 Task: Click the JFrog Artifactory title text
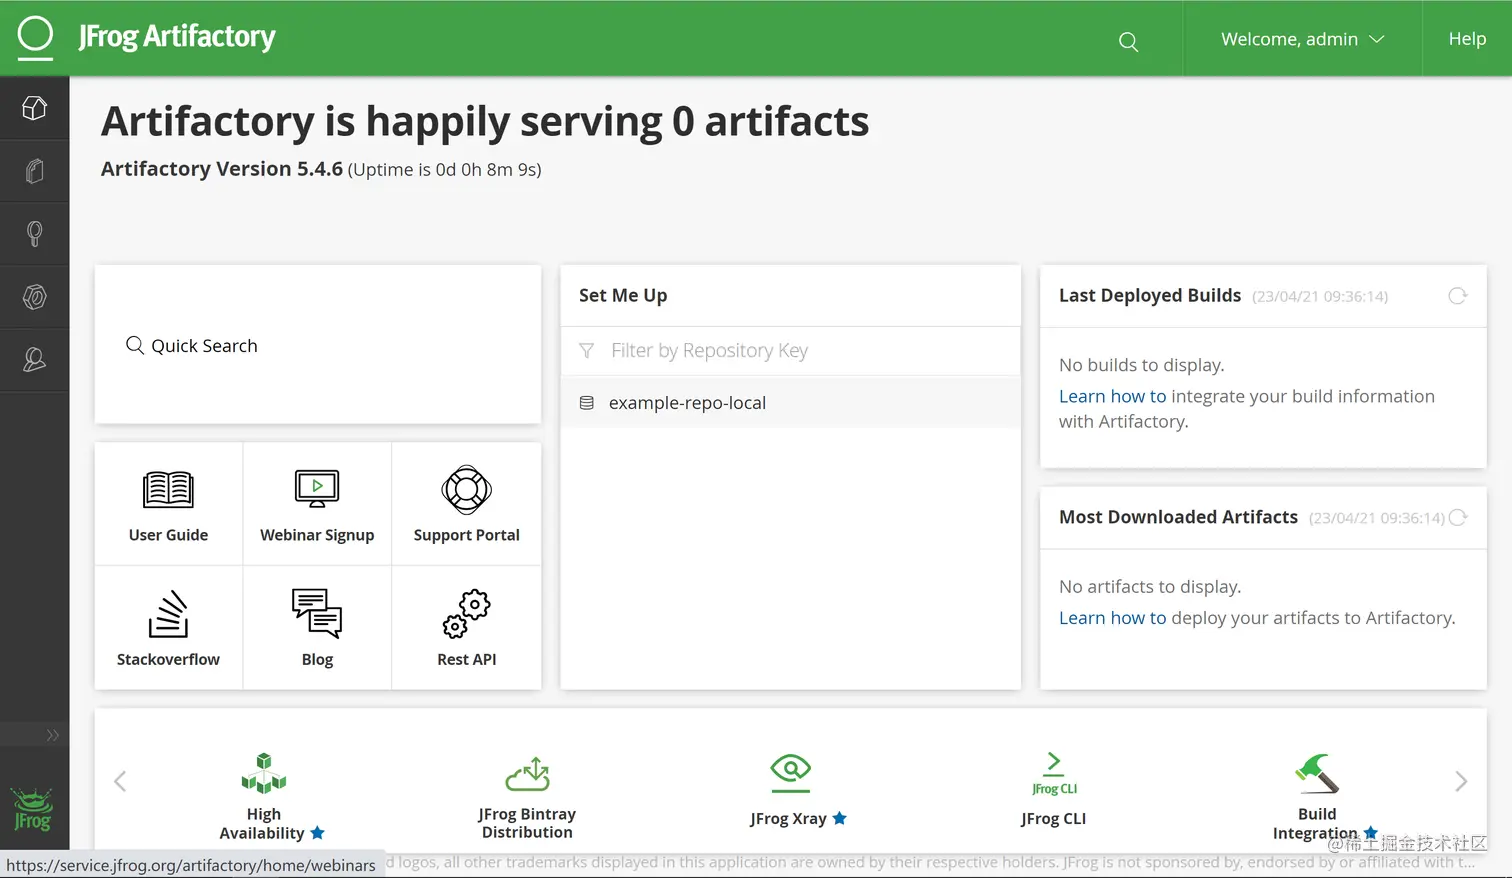(177, 37)
